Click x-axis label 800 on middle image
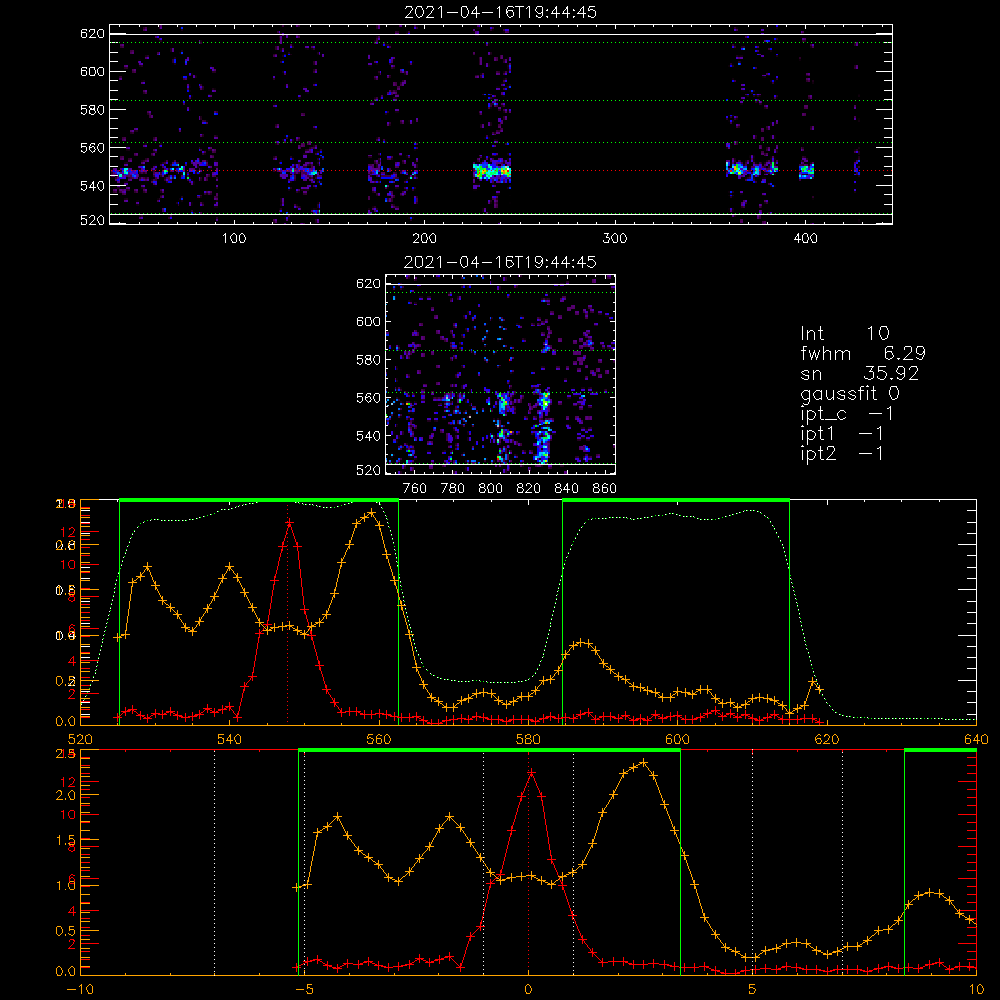This screenshot has height=1000, width=1000. (x=490, y=489)
